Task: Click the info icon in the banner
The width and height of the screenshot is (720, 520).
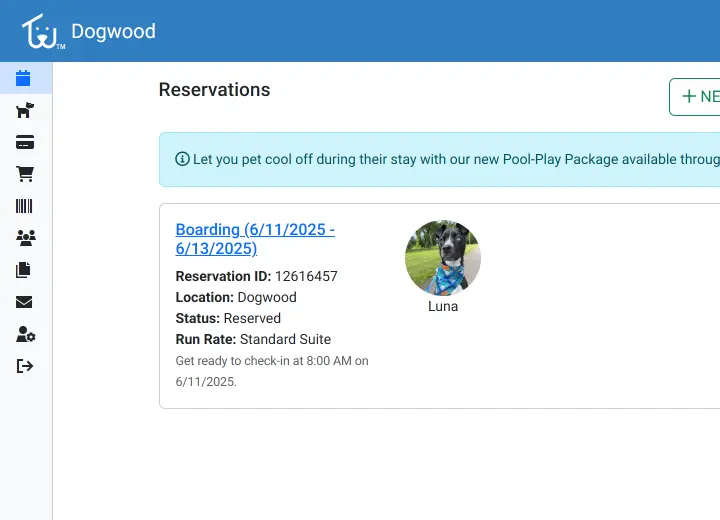Action: (182, 159)
